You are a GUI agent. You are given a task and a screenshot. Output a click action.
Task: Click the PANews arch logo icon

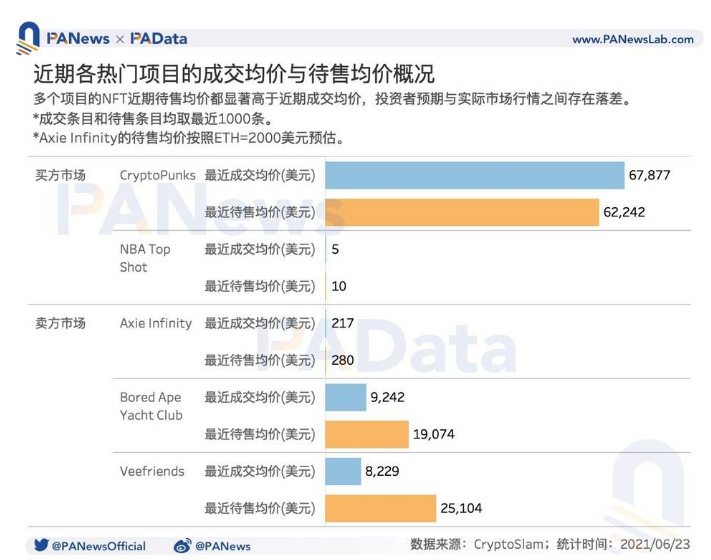click(x=28, y=38)
